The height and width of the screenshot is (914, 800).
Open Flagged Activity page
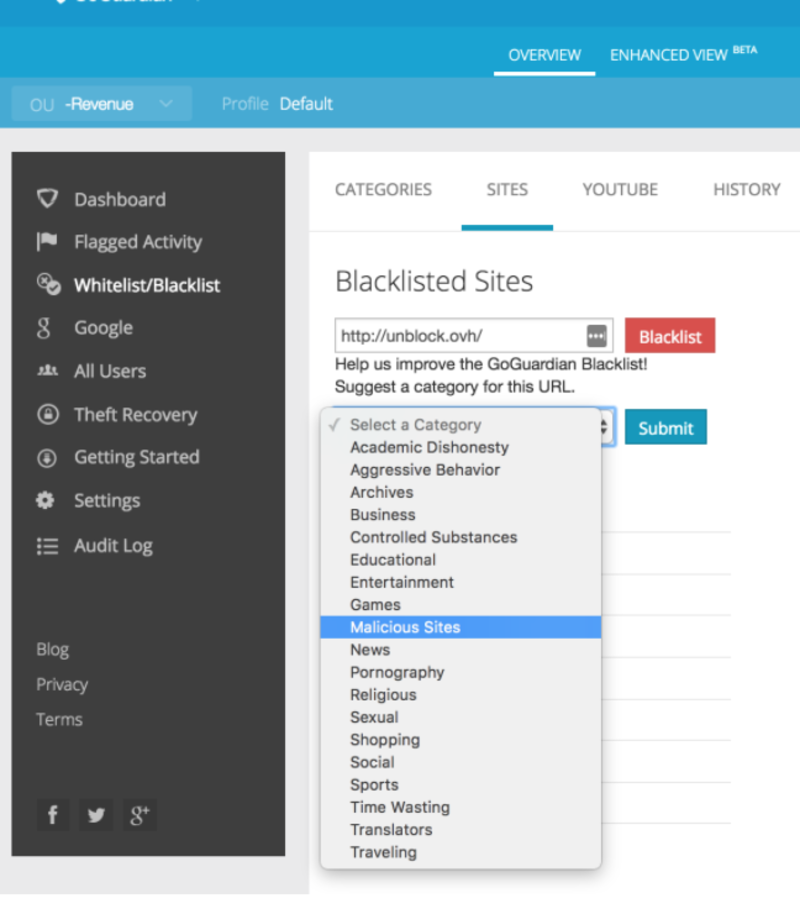[138, 242]
